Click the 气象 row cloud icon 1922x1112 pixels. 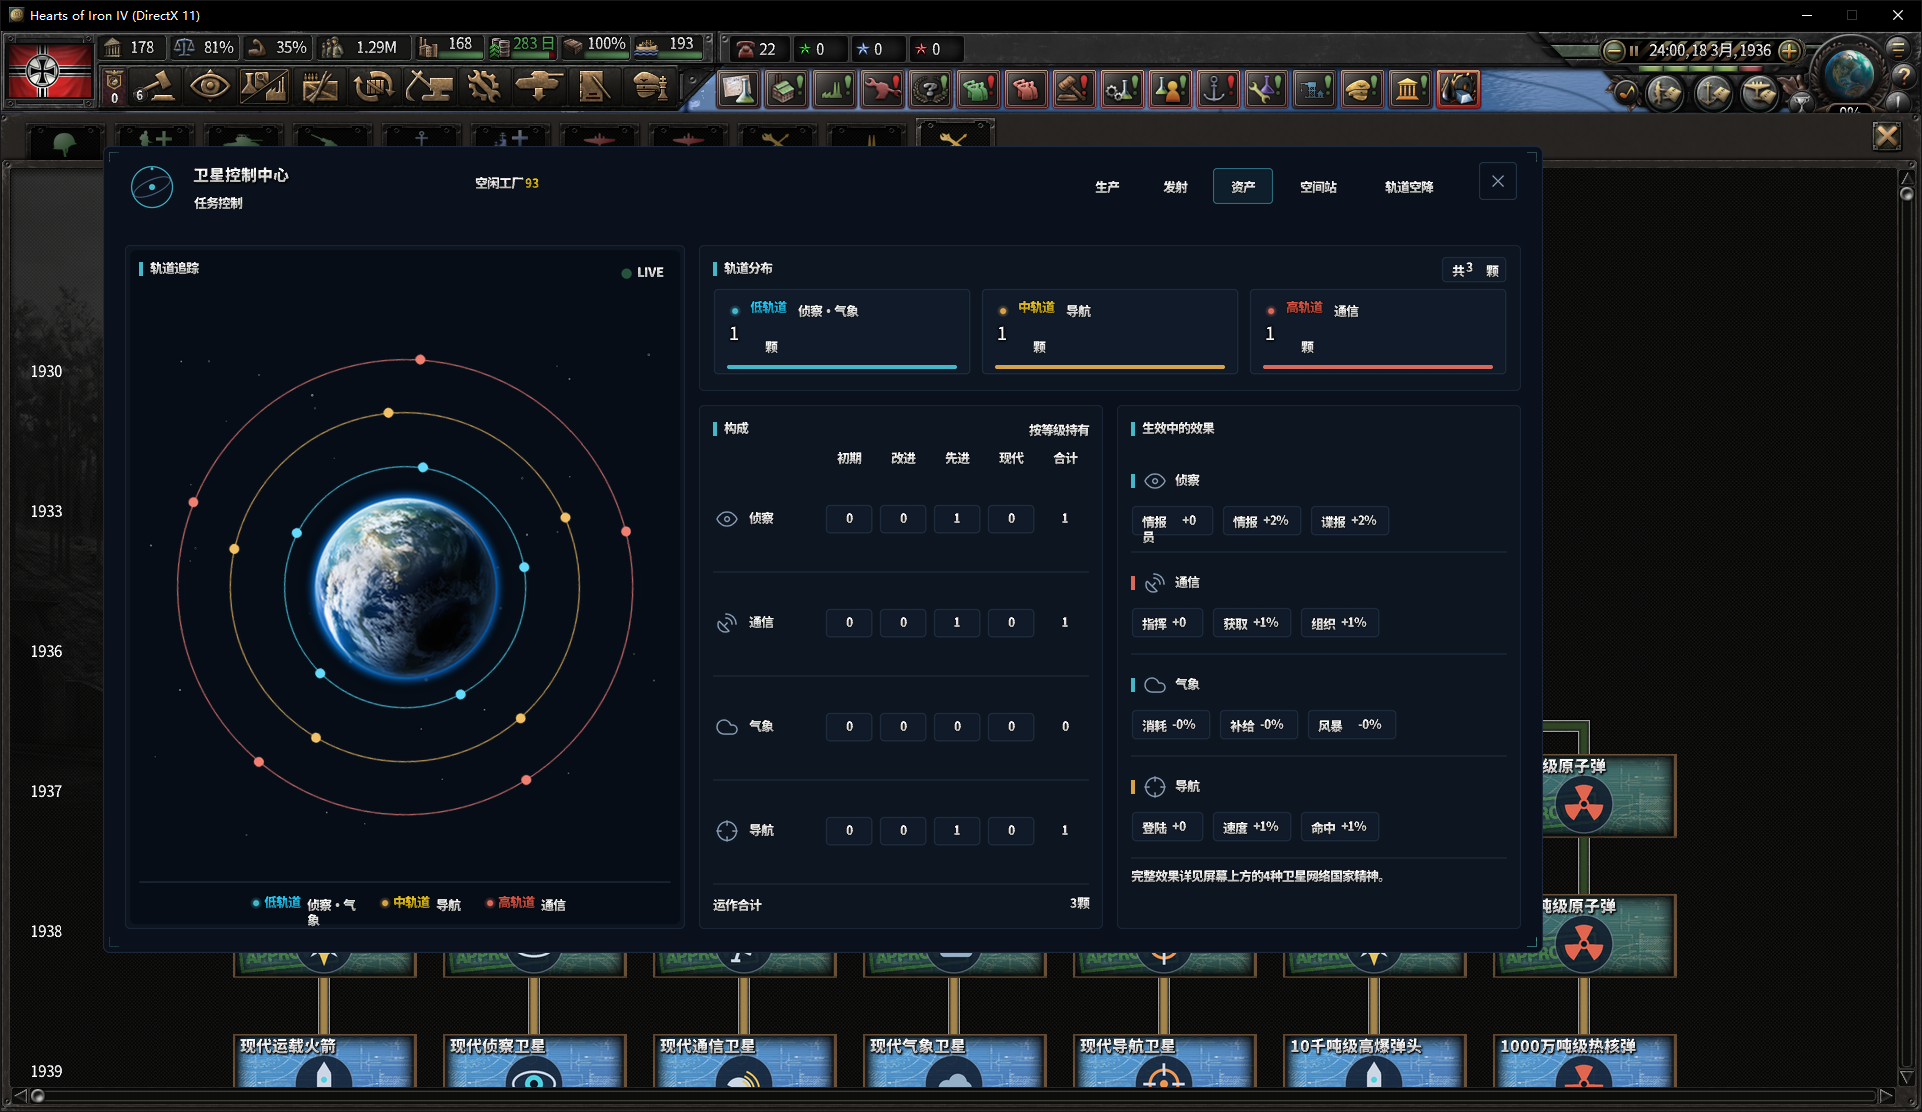pyautogui.click(x=727, y=727)
